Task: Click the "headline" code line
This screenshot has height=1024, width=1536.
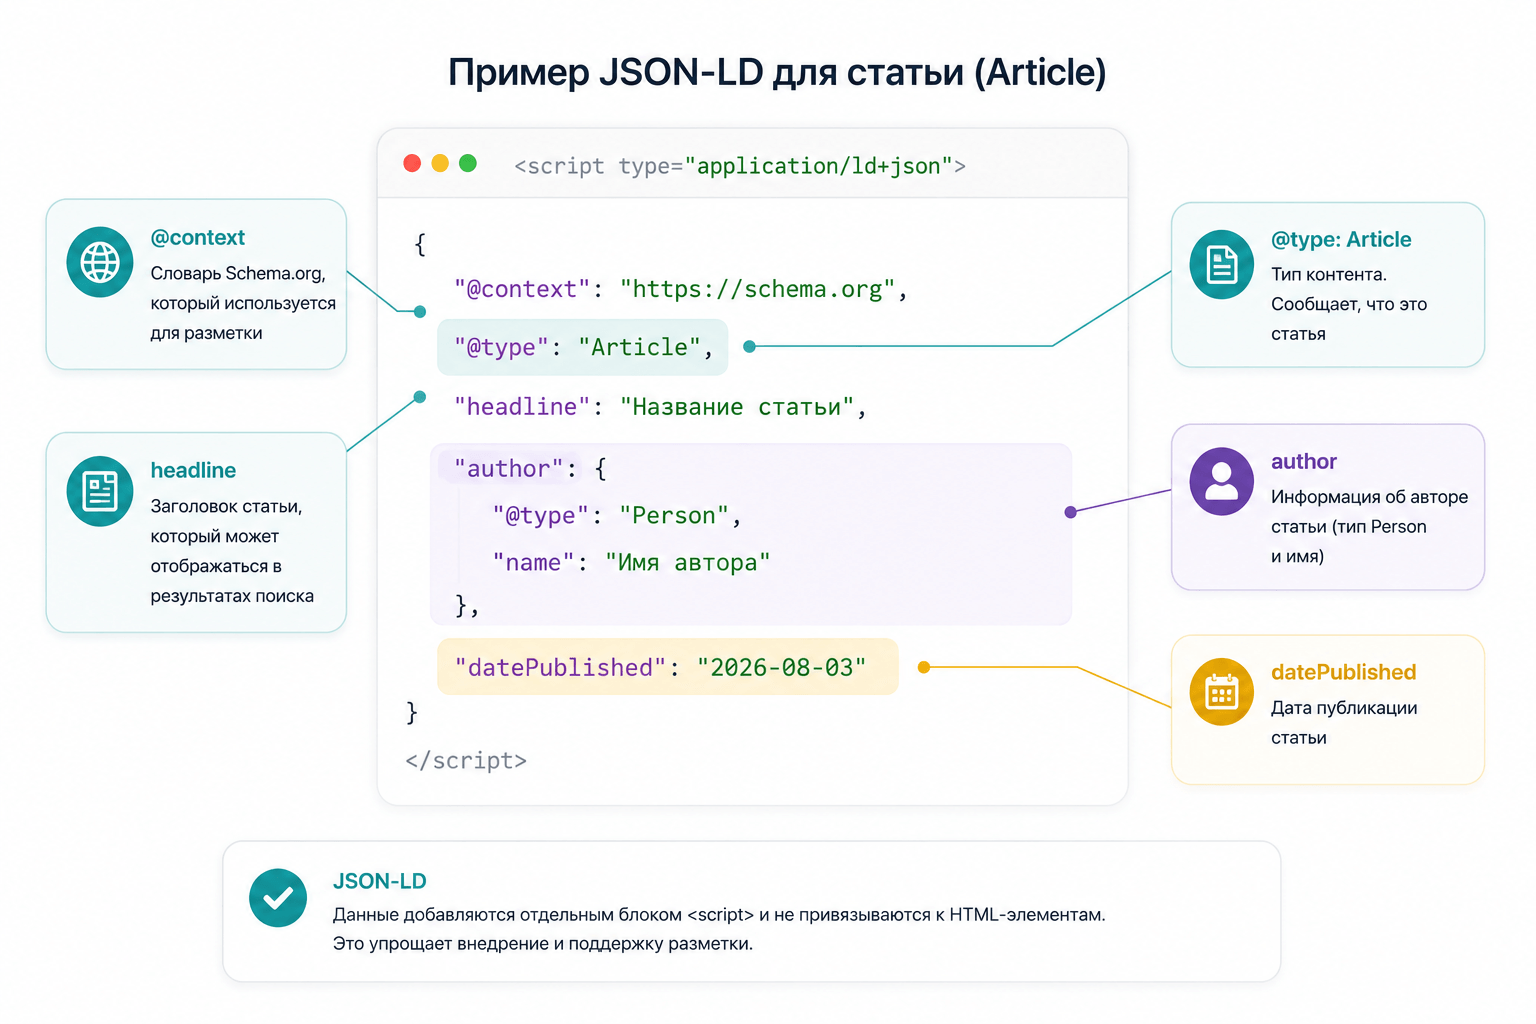Action: click(660, 407)
